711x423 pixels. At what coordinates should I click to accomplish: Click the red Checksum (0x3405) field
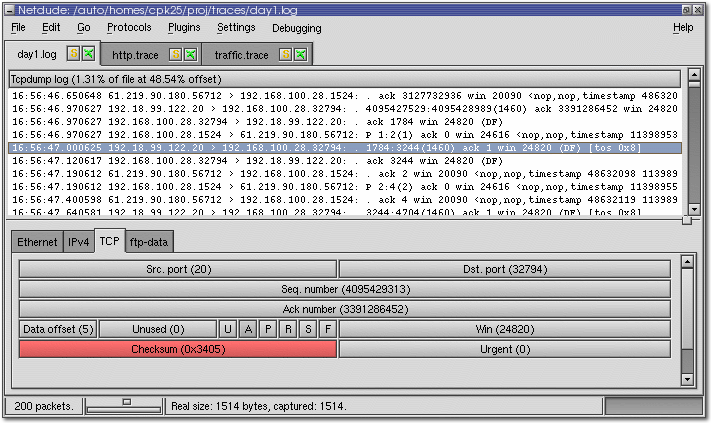point(178,349)
